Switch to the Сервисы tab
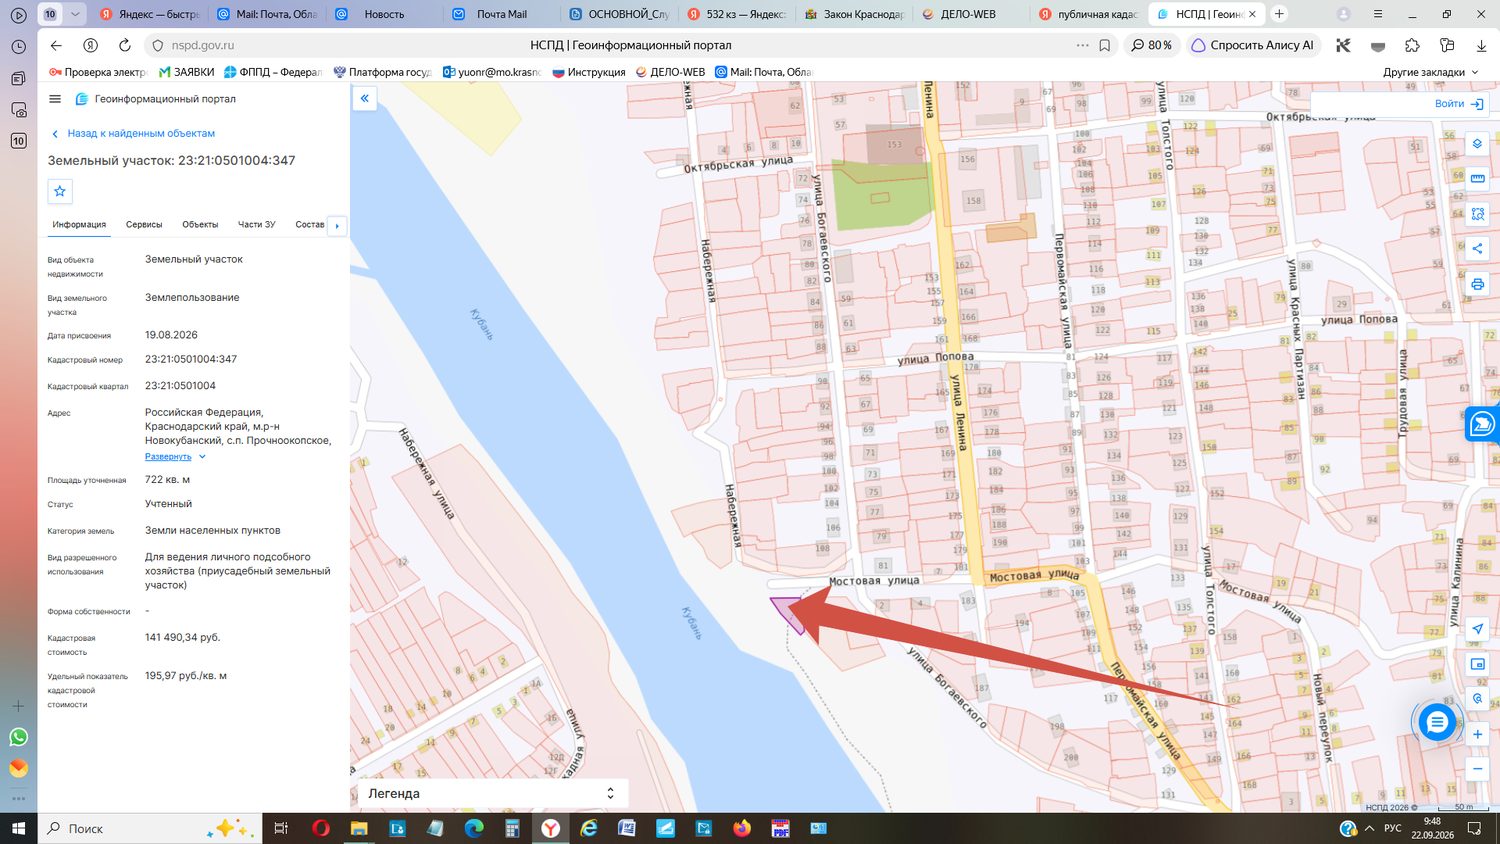The width and height of the screenshot is (1500, 844). click(x=144, y=225)
